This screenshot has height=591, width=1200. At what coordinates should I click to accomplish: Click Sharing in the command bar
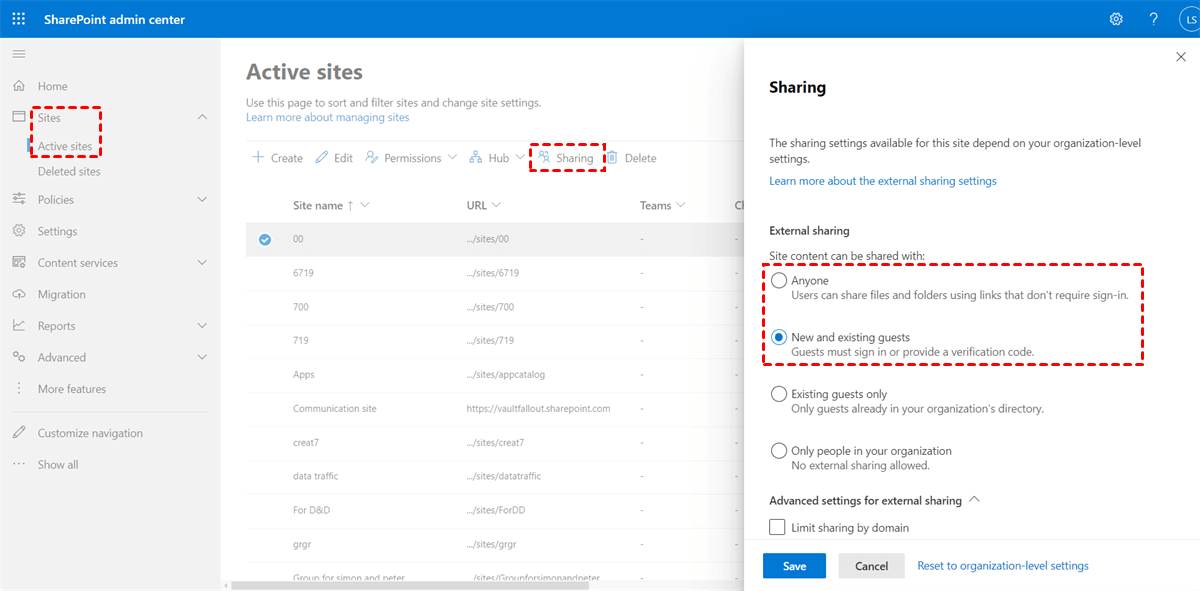coord(566,158)
